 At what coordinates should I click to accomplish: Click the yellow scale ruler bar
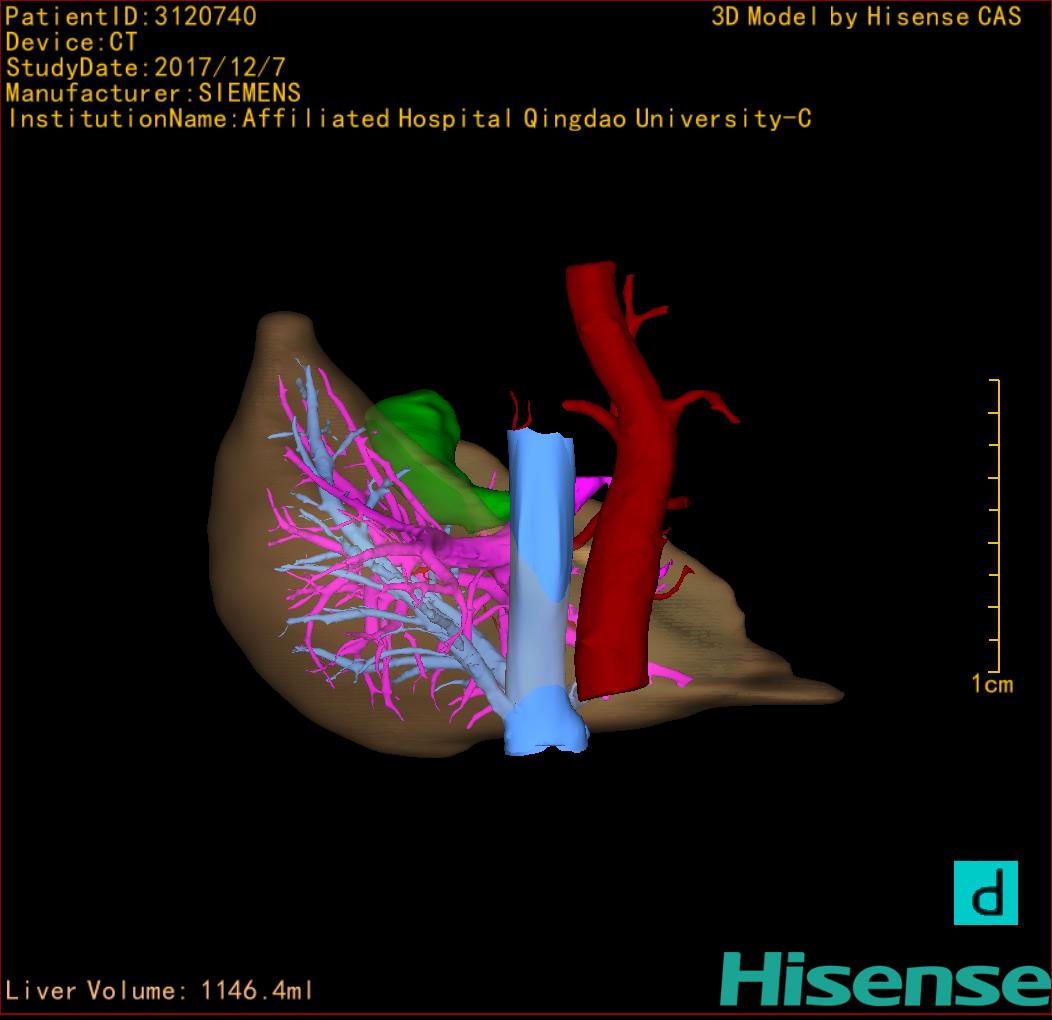(996, 526)
